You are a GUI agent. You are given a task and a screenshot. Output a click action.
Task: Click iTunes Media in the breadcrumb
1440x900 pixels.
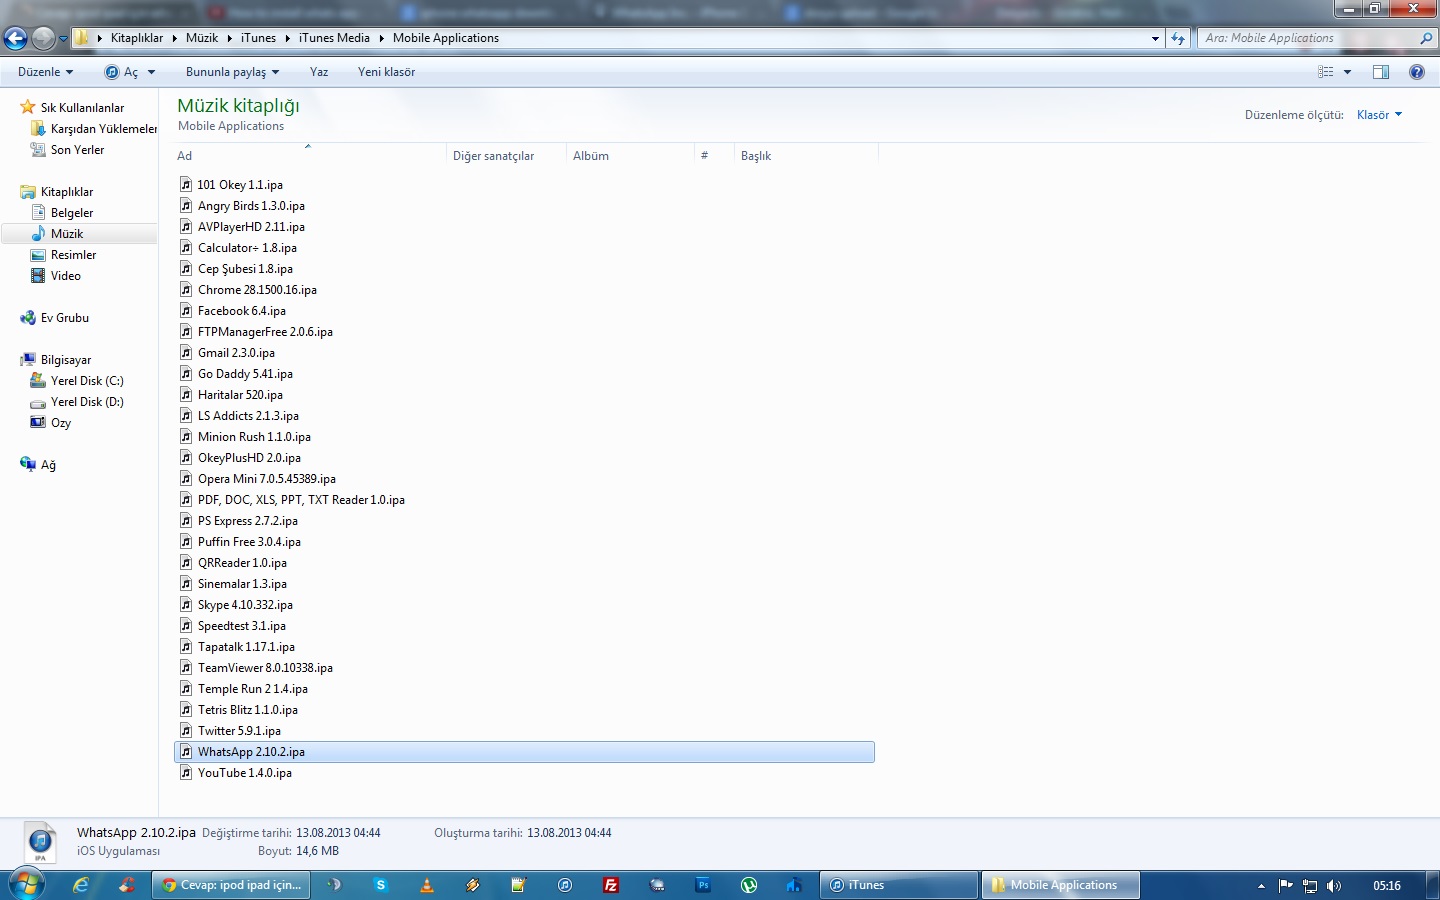(x=334, y=38)
